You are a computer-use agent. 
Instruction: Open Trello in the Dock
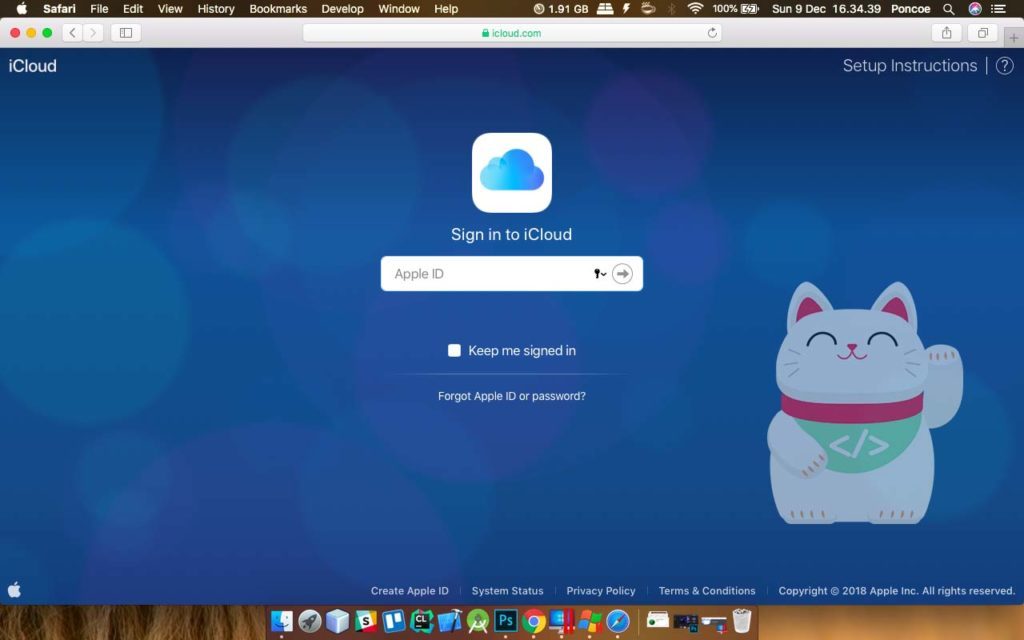(394, 621)
